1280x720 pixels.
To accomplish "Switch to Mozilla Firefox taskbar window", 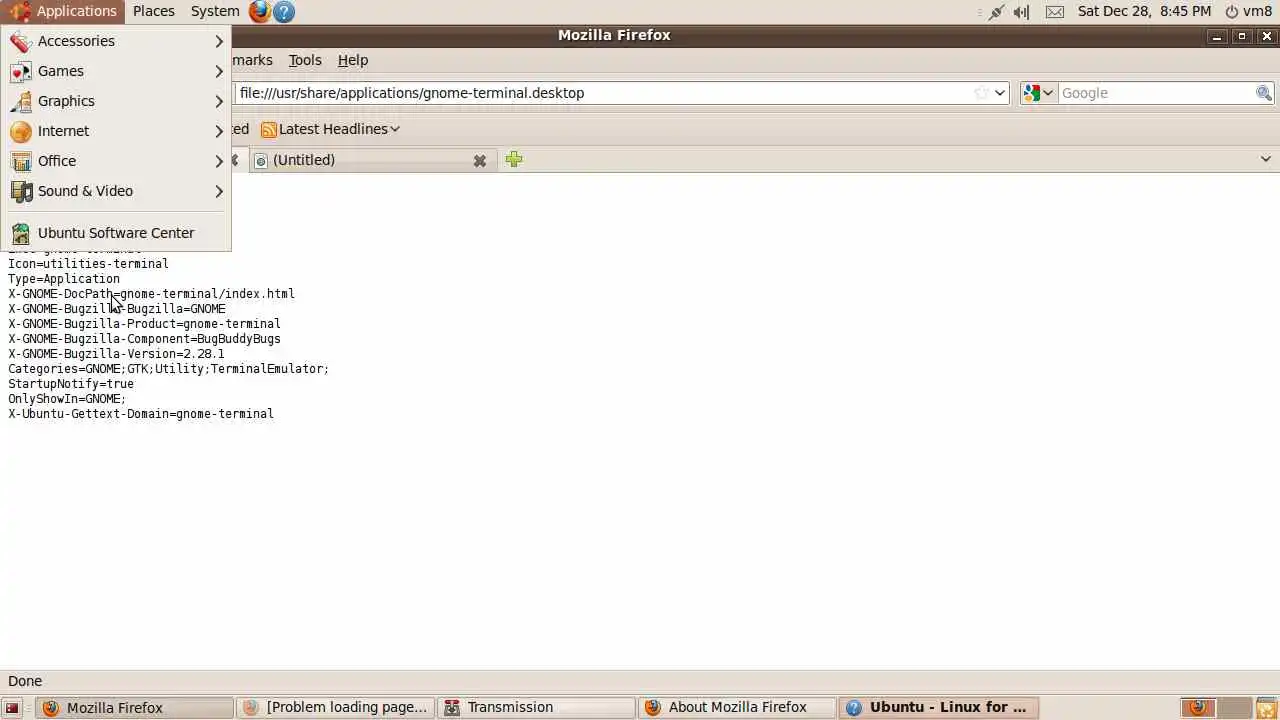I will 135,708.
